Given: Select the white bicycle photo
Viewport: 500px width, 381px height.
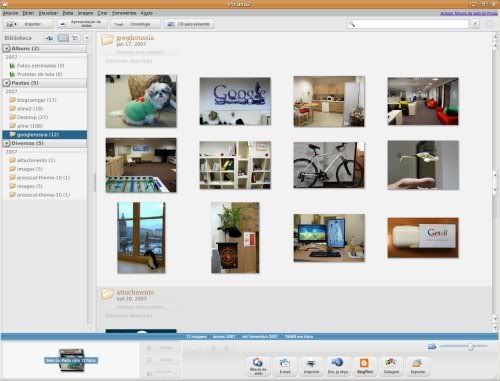Looking at the screenshot, I should pyautogui.click(x=329, y=165).
